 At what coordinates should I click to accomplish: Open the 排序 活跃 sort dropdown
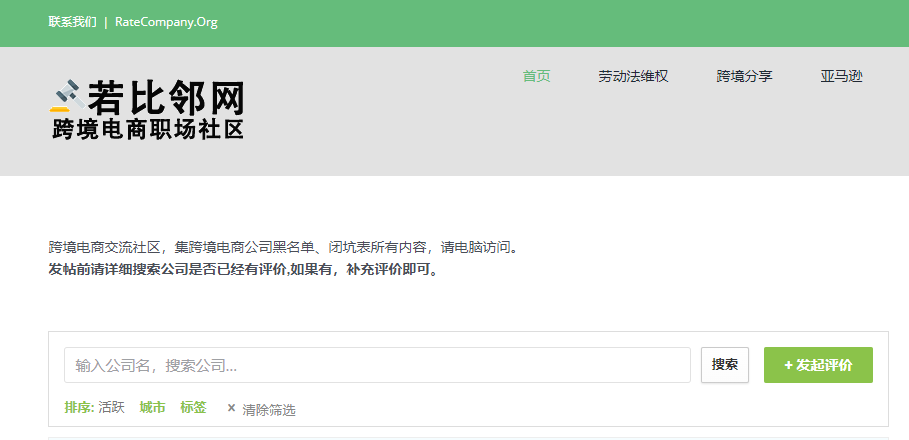click(94, 408)
